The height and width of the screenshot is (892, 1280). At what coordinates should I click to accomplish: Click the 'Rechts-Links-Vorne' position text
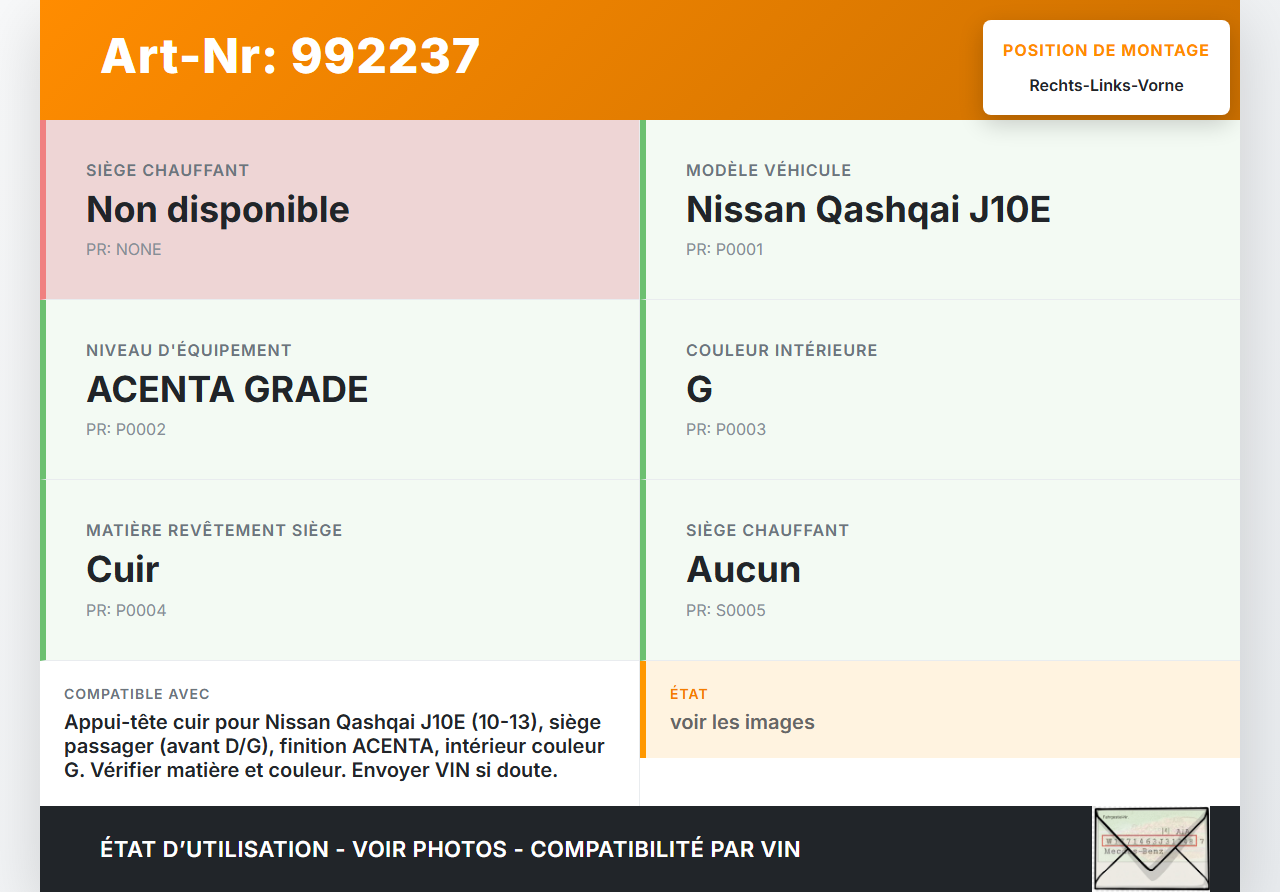point(1106,86)
